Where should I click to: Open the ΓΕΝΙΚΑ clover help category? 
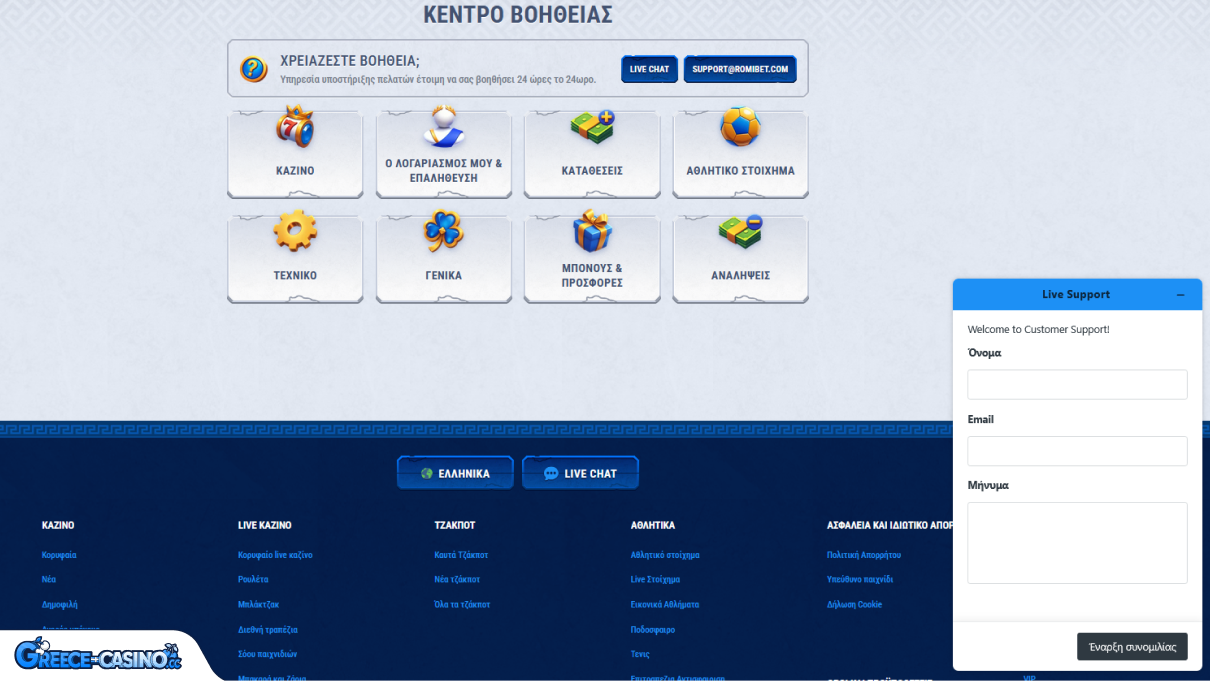point(444,258)
